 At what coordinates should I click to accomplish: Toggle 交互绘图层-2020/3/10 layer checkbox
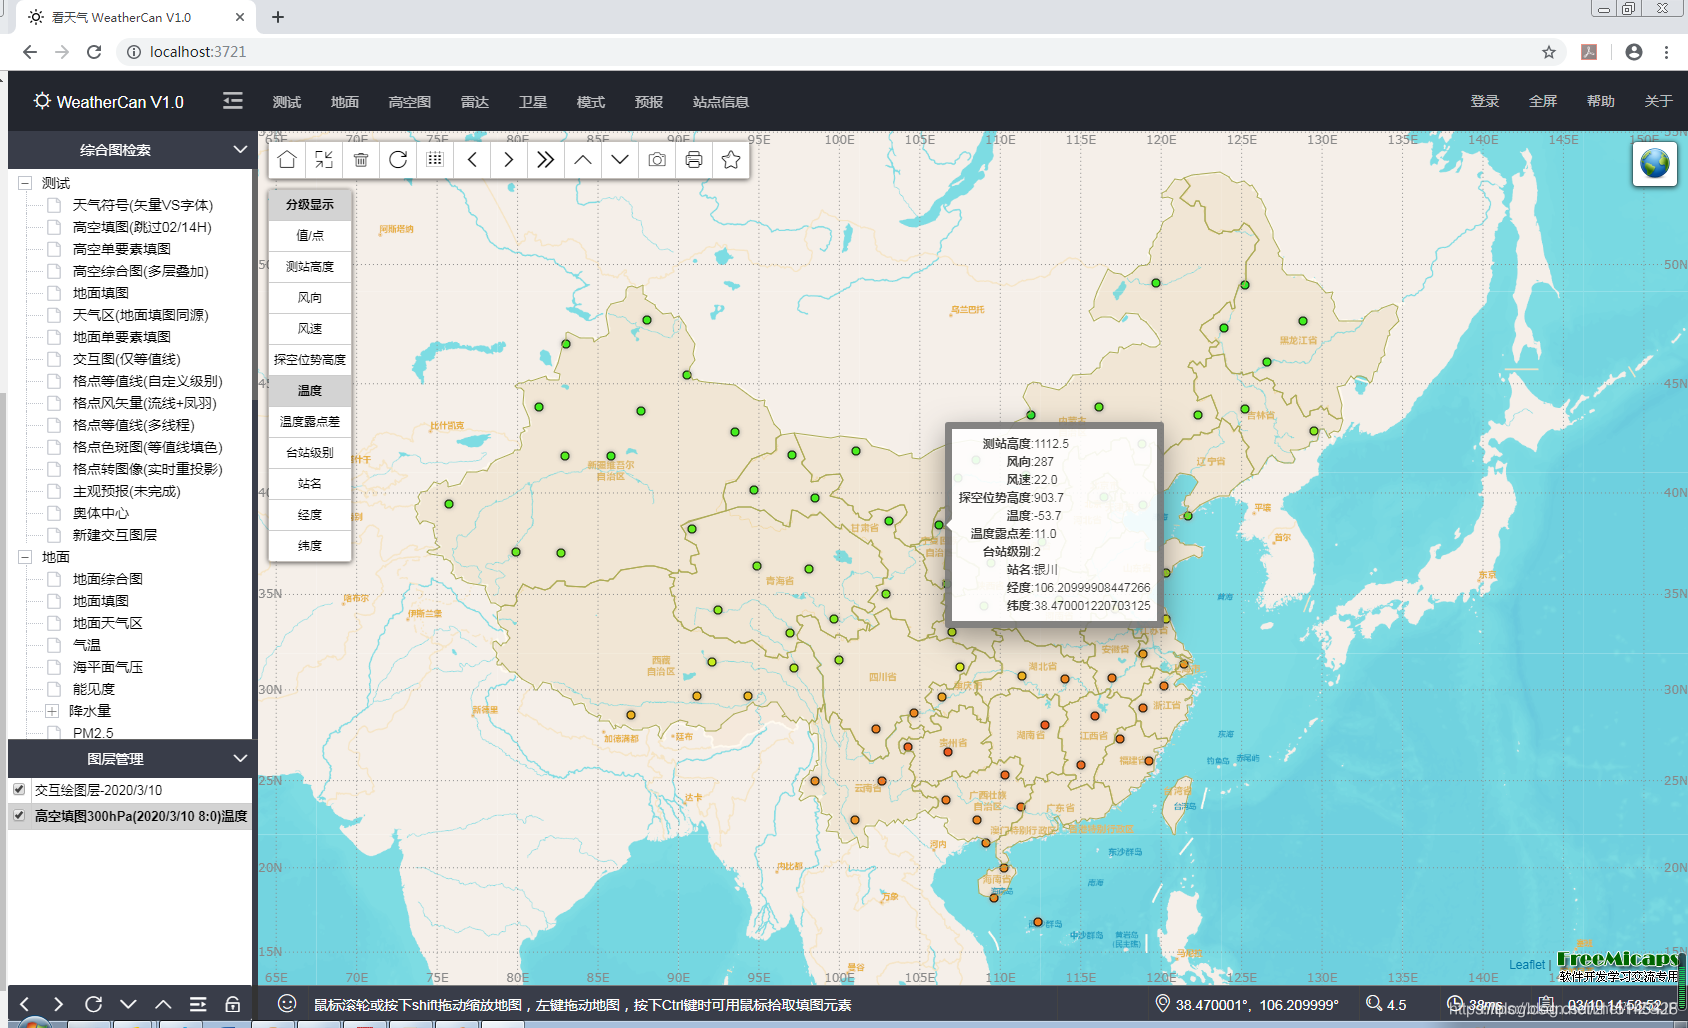coord(19,789)
